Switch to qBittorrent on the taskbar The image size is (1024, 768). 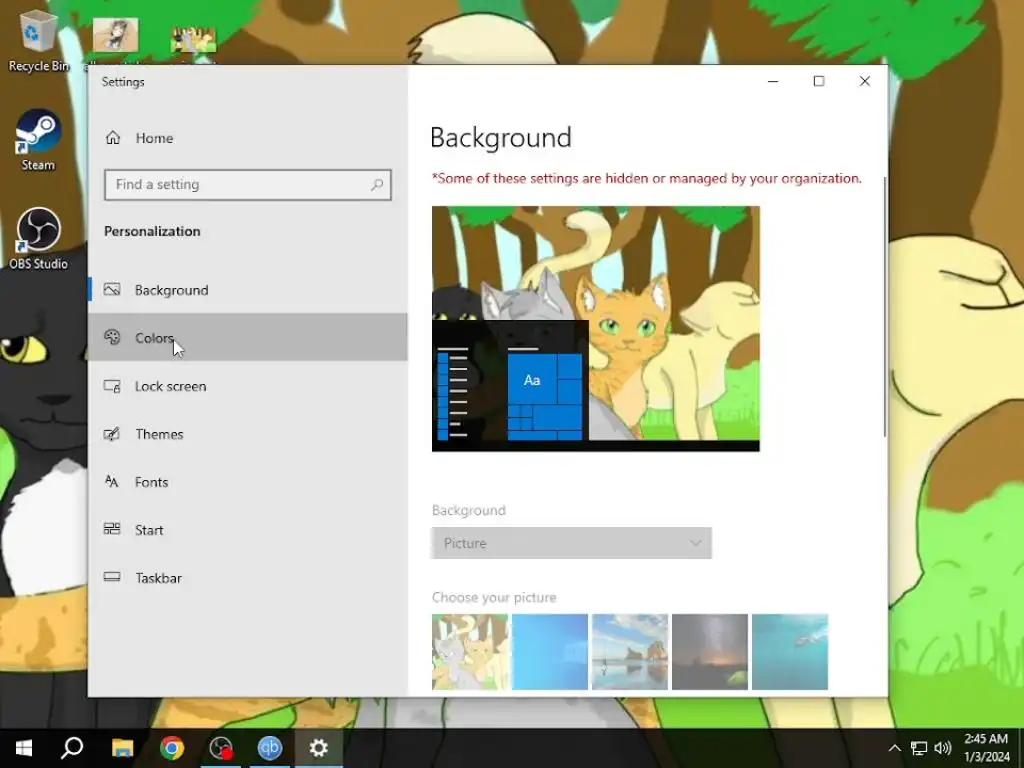point(270,748)
